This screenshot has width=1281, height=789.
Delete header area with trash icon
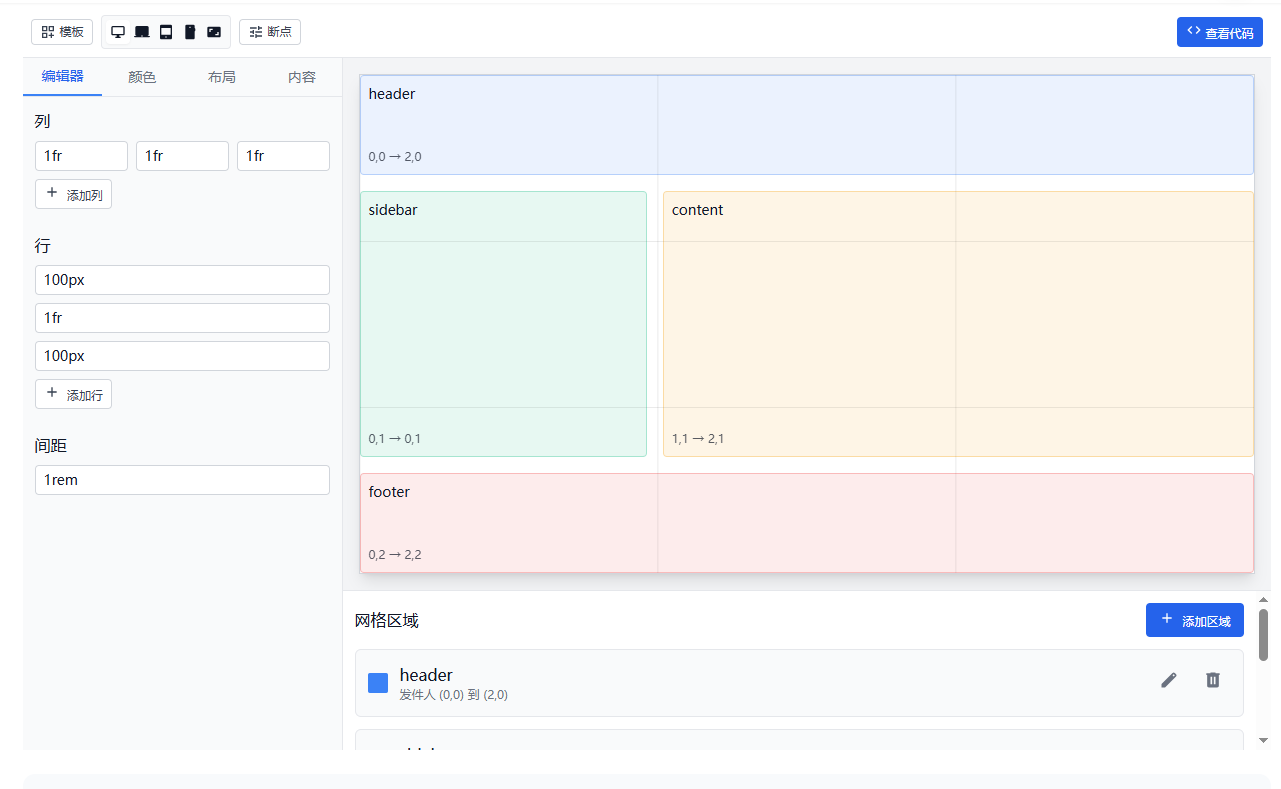(x=1213, y=680)
